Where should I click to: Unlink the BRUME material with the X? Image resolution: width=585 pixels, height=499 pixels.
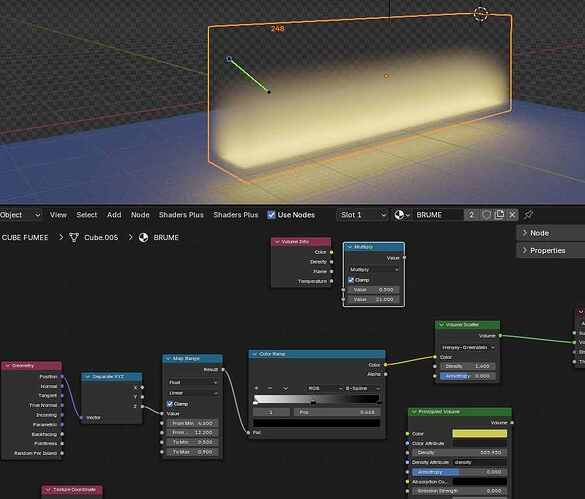[512, 215]
